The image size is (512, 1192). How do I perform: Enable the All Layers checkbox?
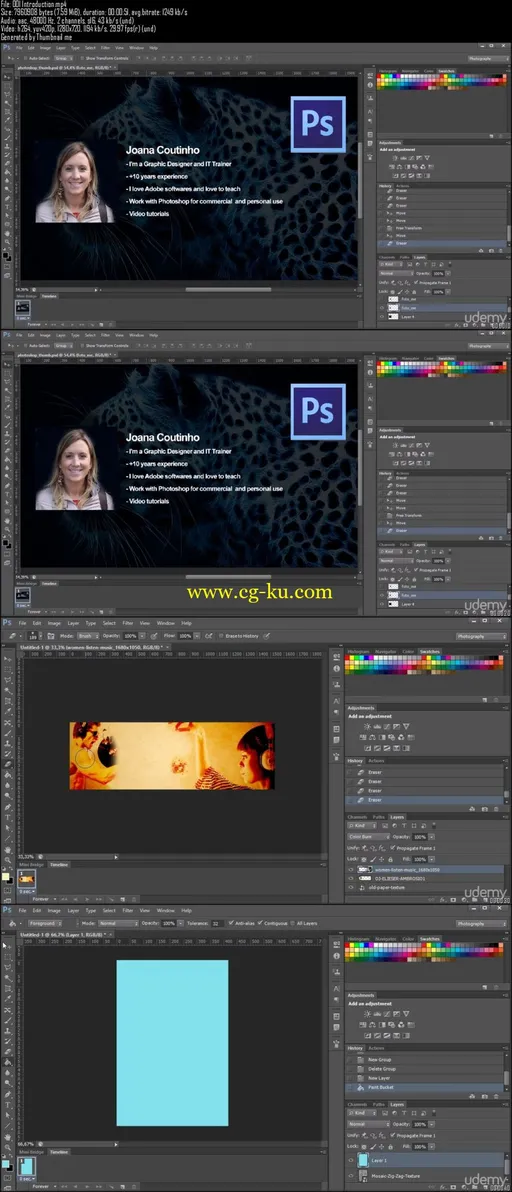(x=294, y=923)
